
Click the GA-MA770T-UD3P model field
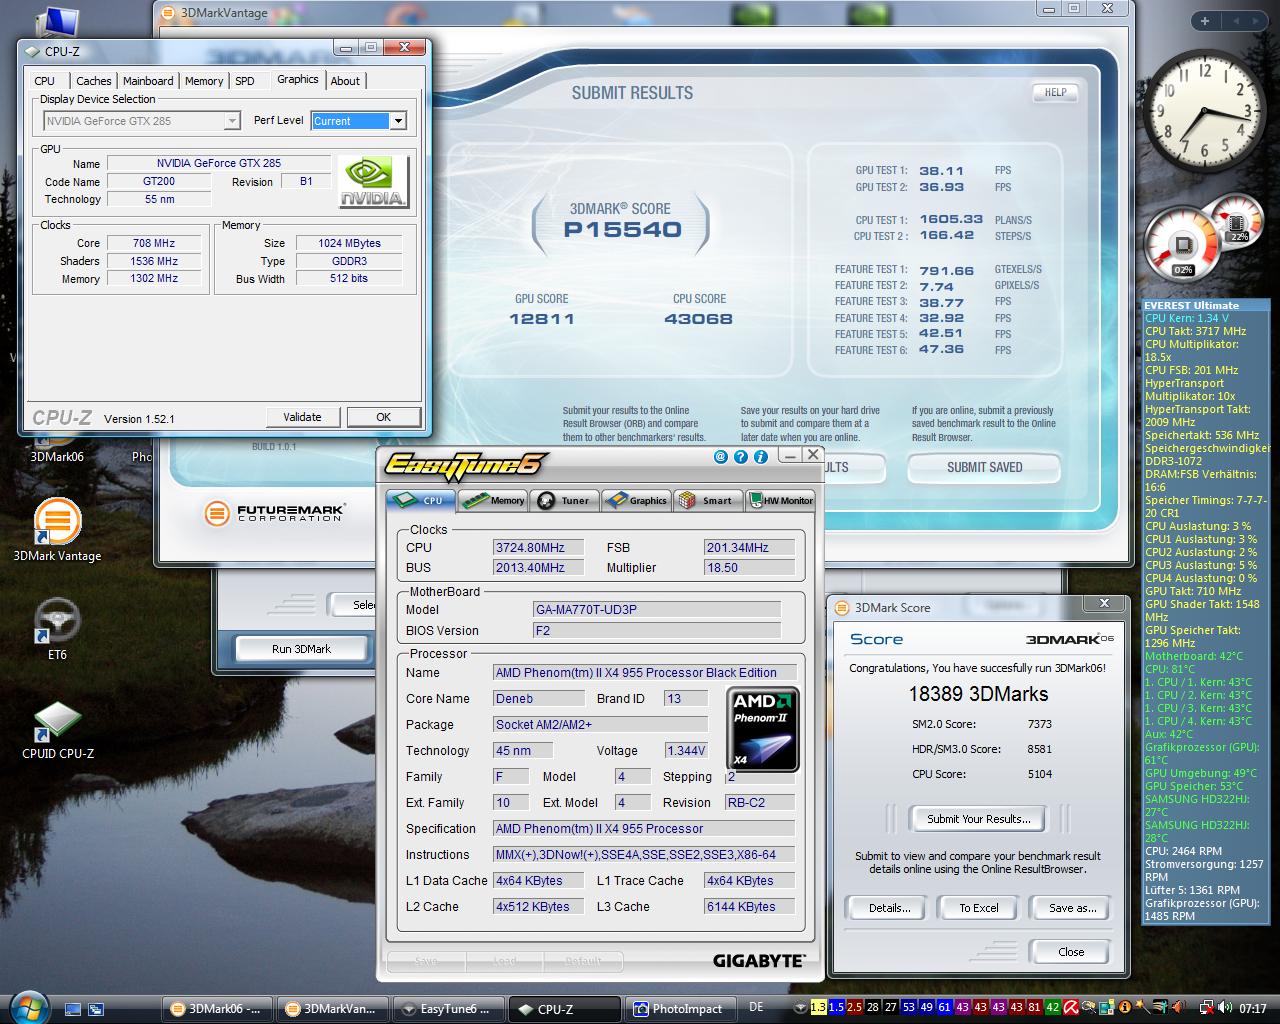pos(657,609)
